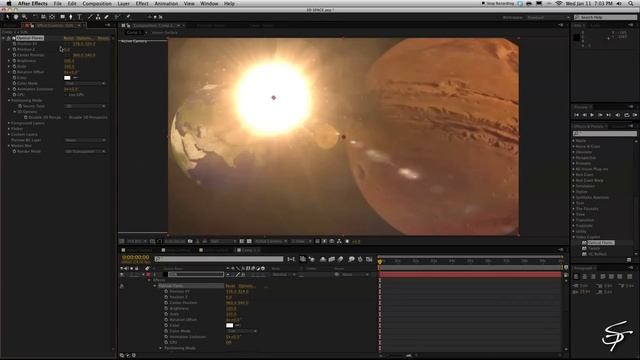Collapse Optical Flares effect in Effect Controls
640x360 pixels.
pyautogui.click(x=4, y=38)
